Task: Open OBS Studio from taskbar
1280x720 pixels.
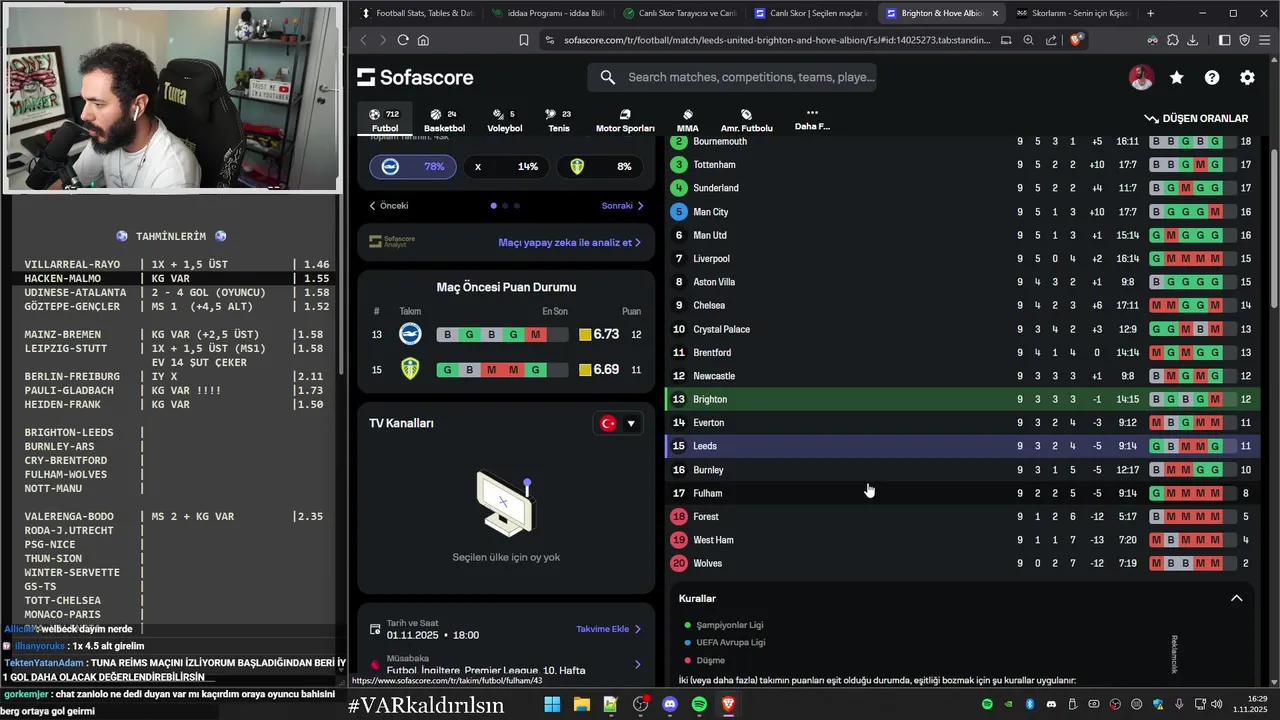Action: [640, 705]
